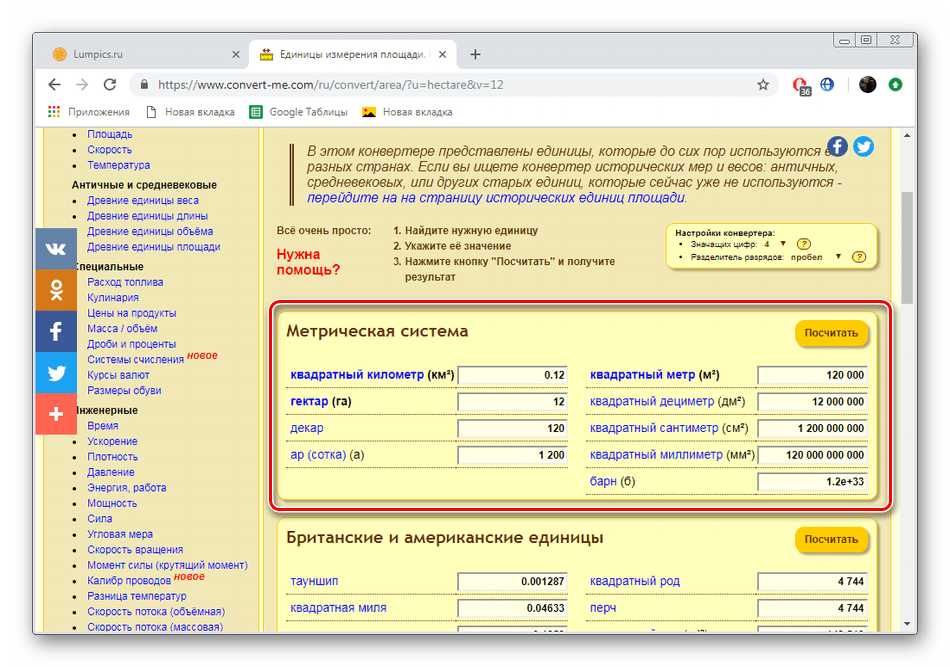950x667 pixels.
Task: Share via Odnoklassniki sidebar icon
Action: [x=56, y=291]
